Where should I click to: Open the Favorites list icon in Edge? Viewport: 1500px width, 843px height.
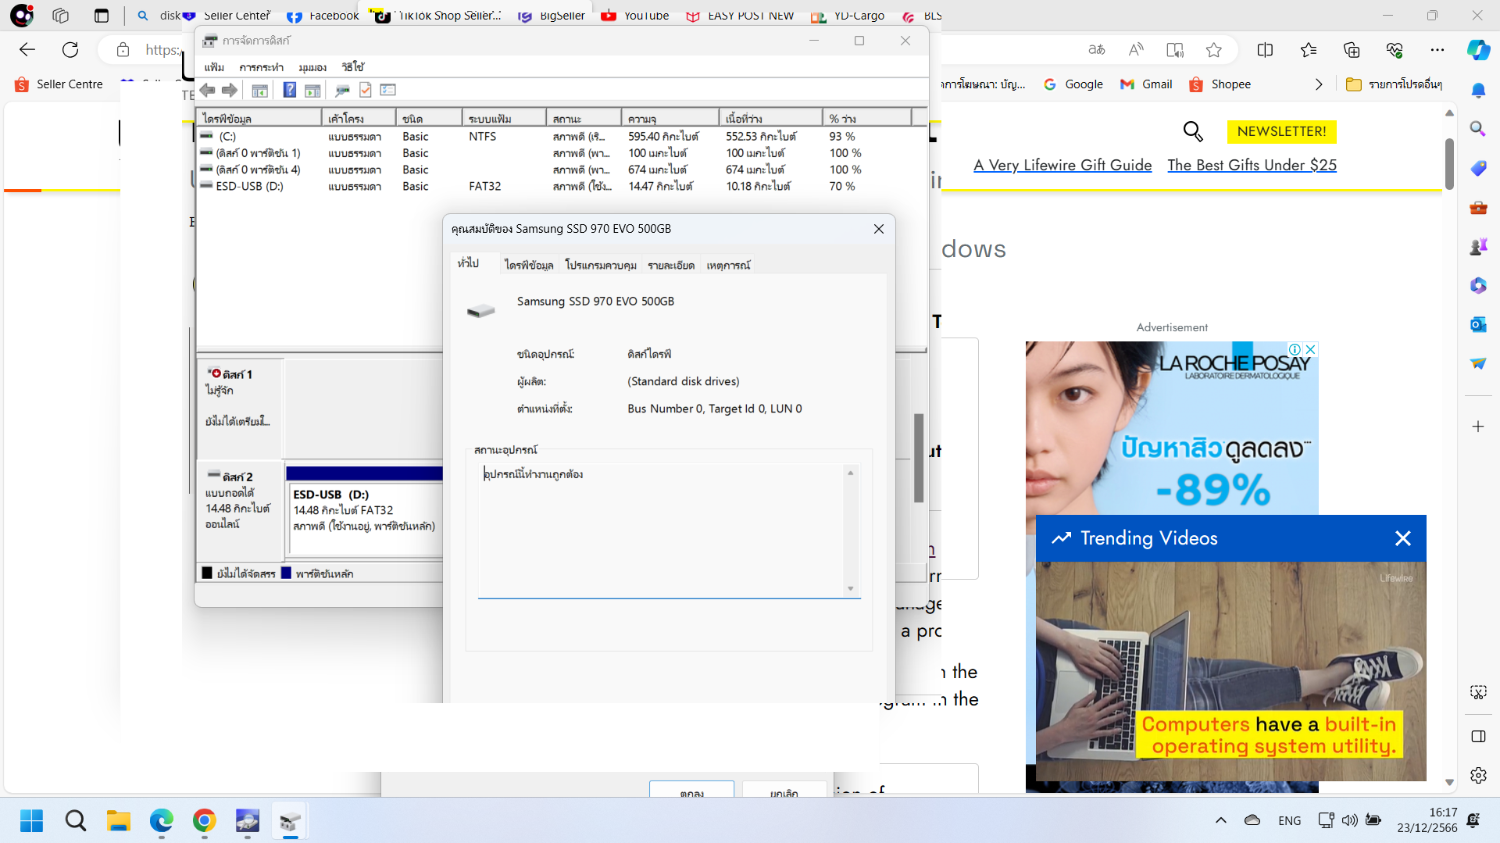click(1309, 49)
